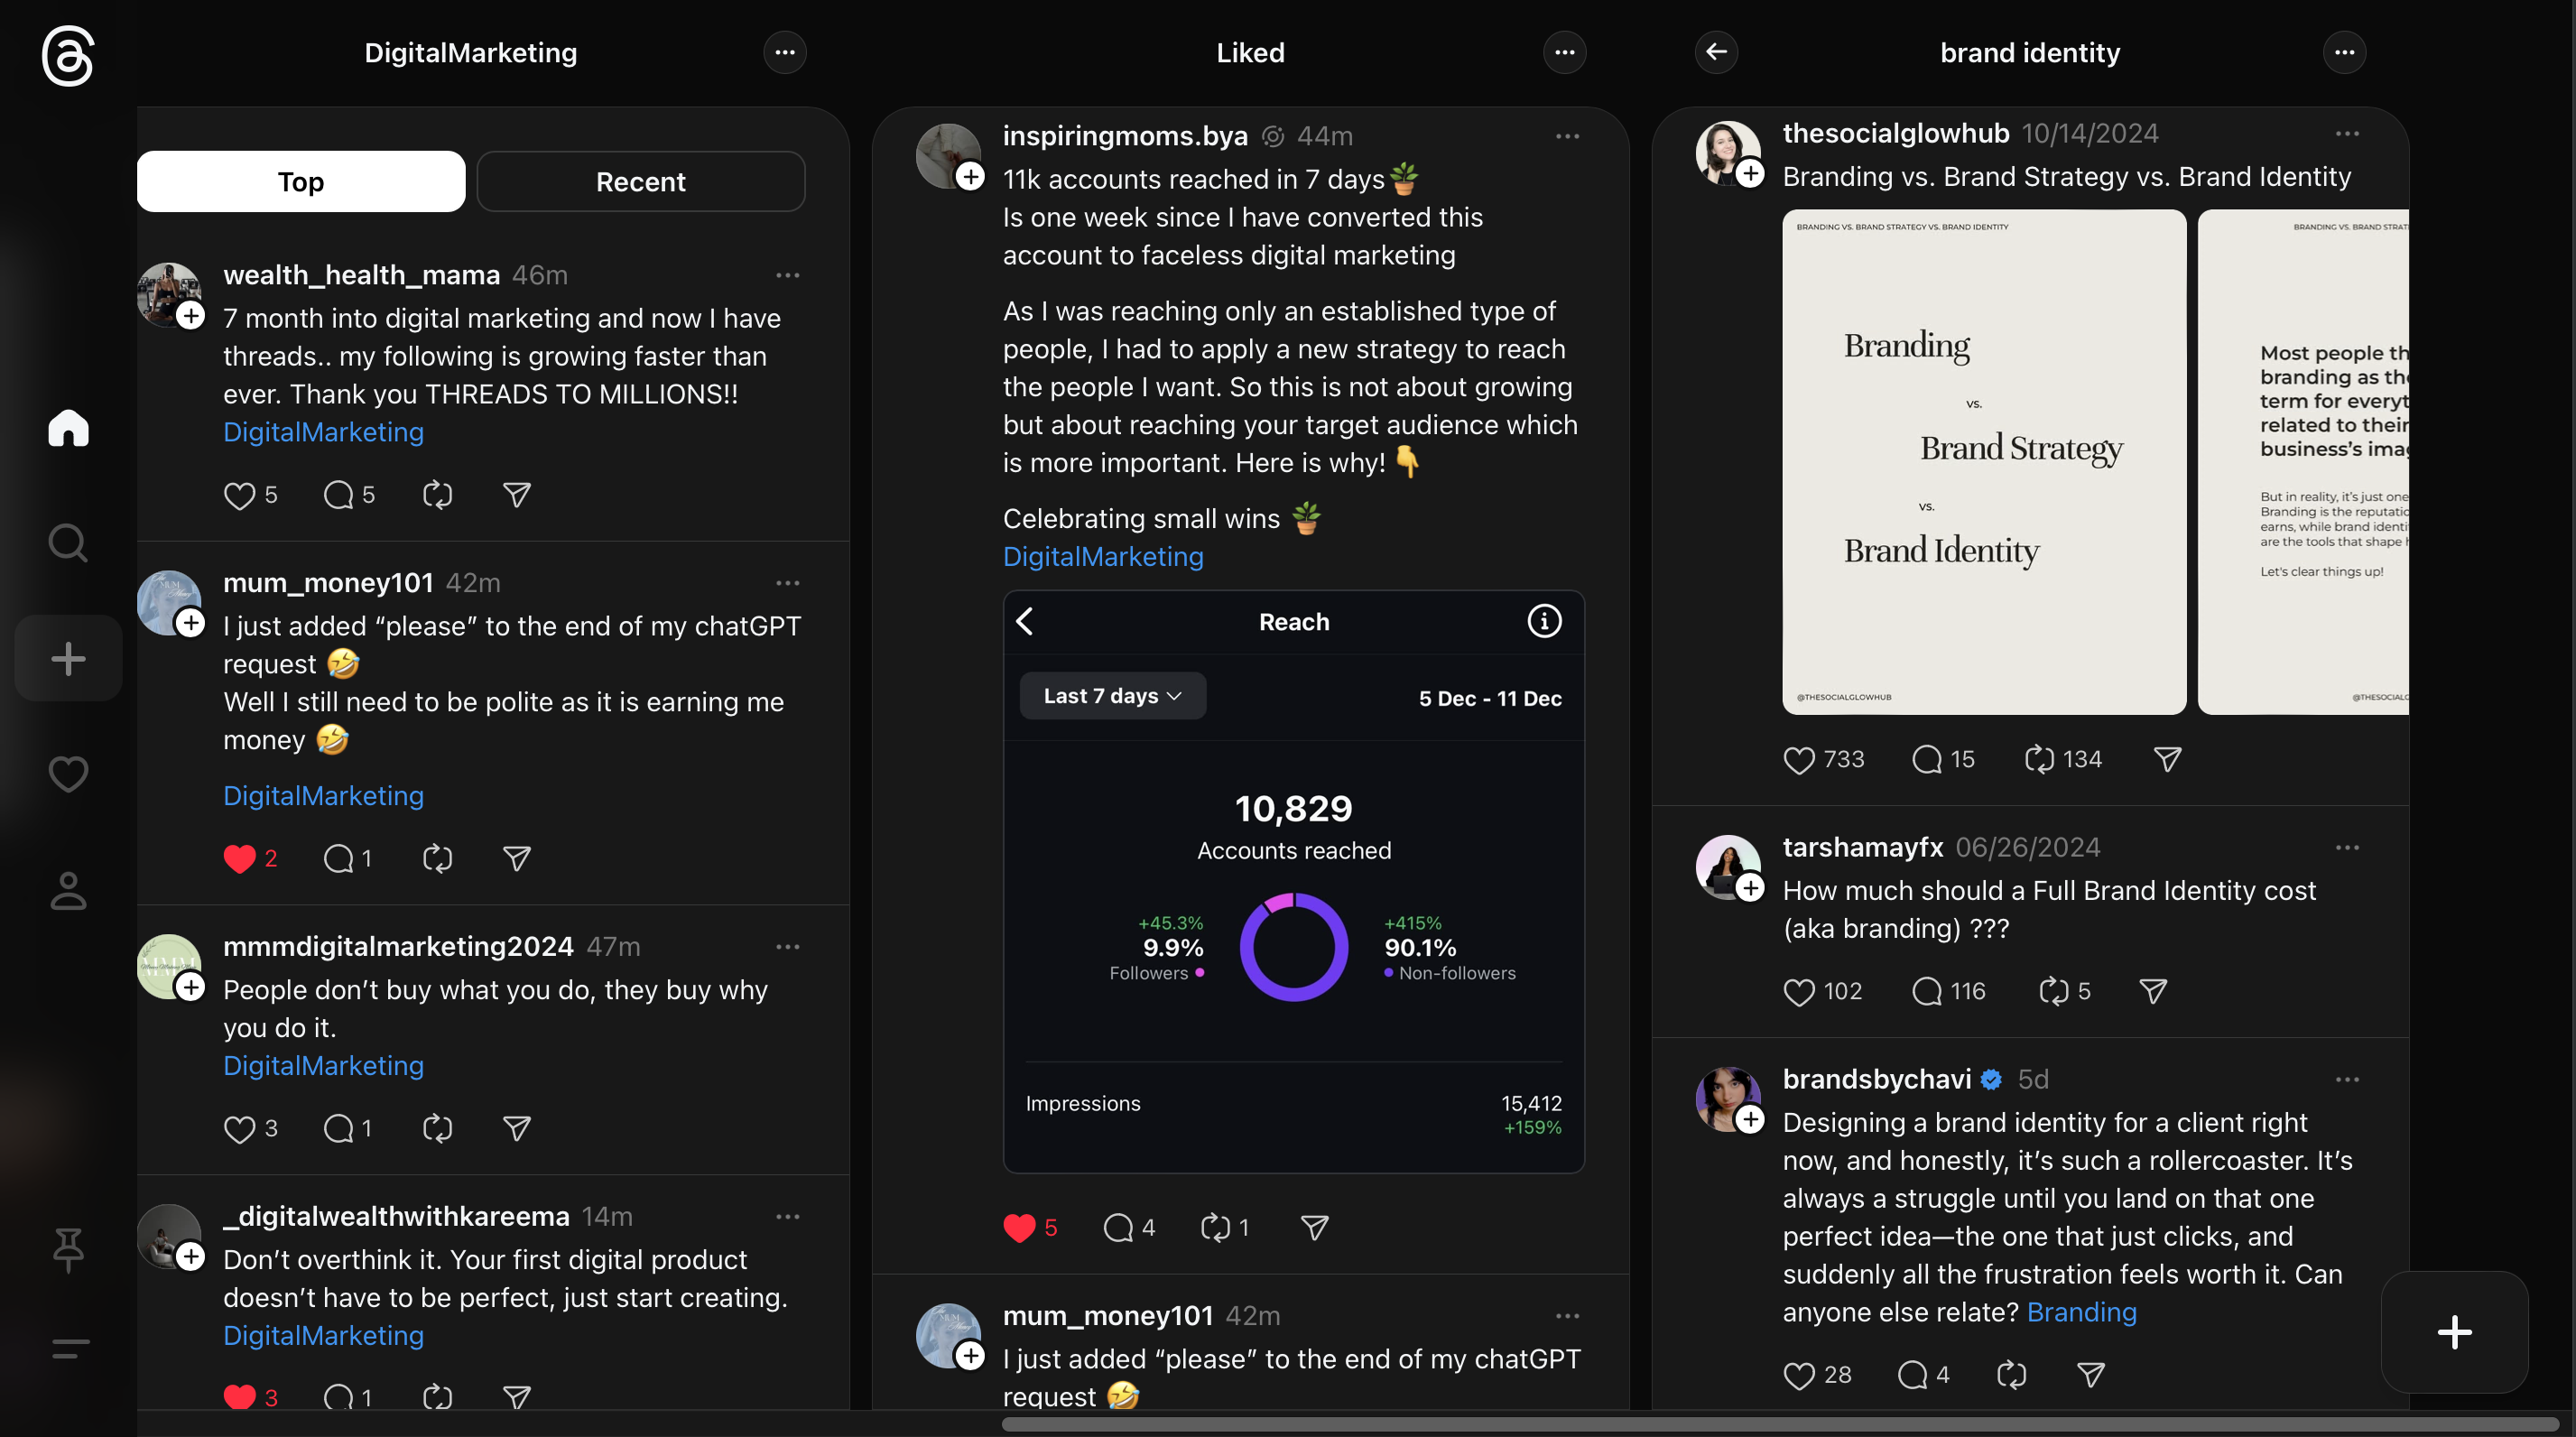Viewport: 2576px width, 1437px height.
Task: Click the liked/heart icon in sidebar
Action: [67, 774]
